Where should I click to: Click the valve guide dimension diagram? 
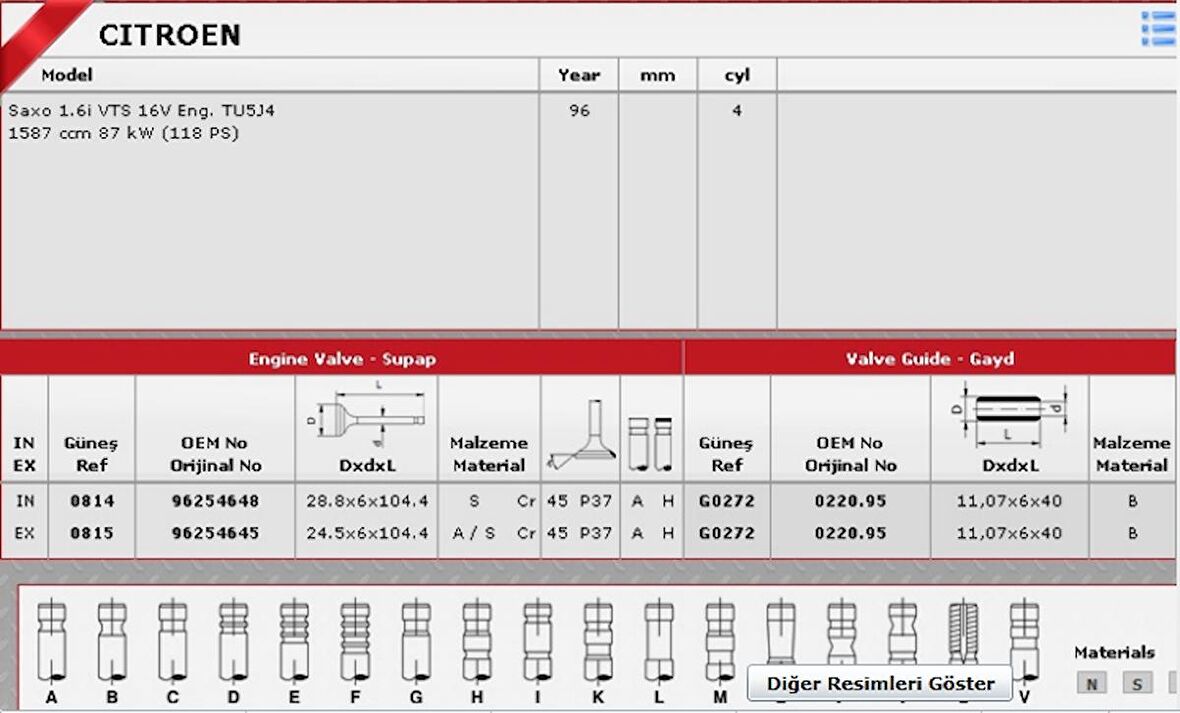(x=1009, y=415)
